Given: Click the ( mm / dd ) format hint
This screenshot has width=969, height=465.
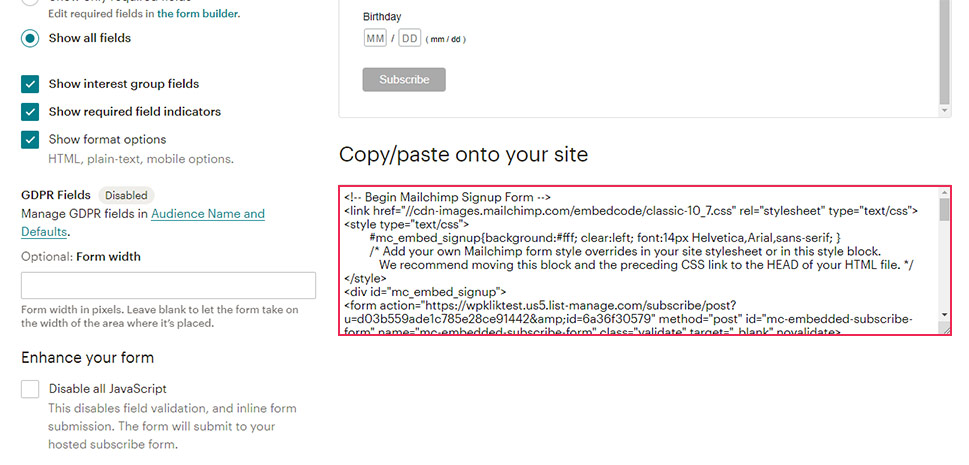Looking at the screenshot, I should pyautogui.click(x=446, y=40).
